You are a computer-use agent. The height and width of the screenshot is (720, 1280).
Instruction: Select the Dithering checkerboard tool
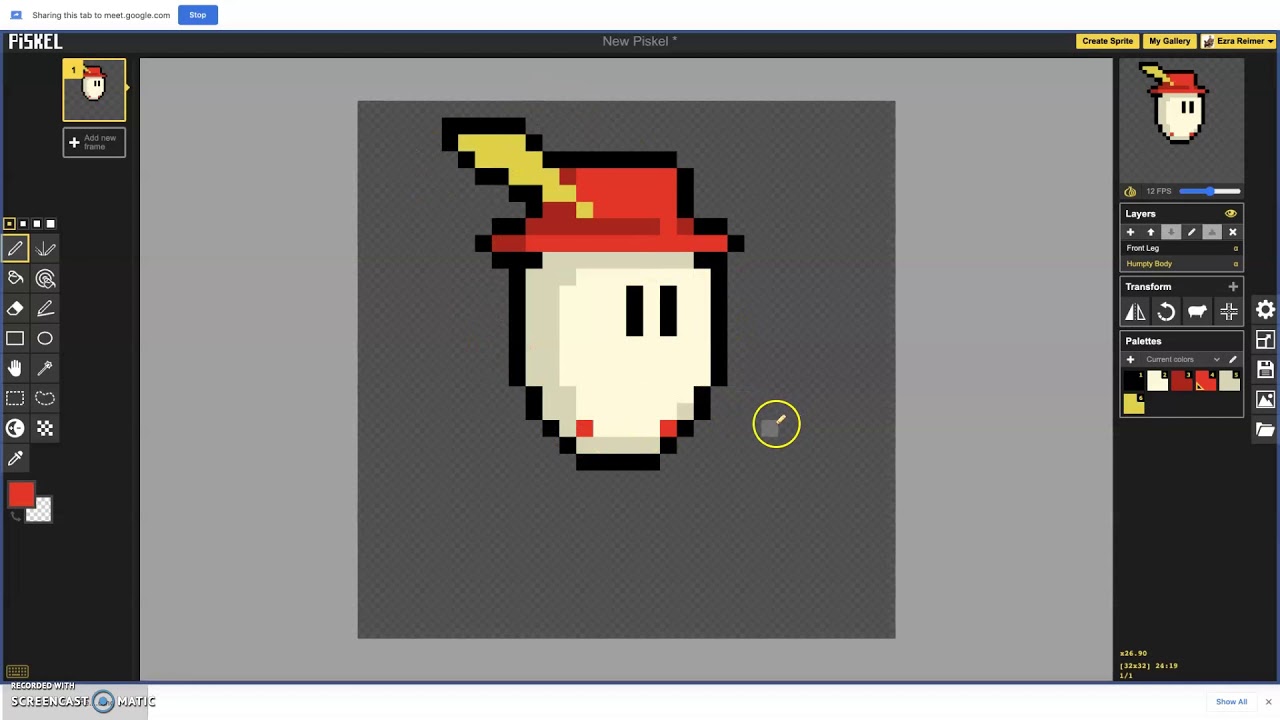45,428
